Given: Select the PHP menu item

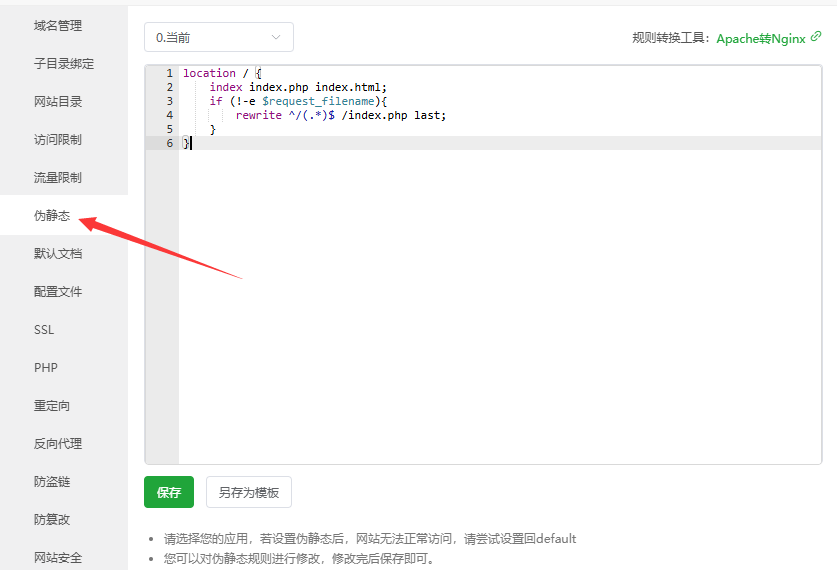Looking at the screenshot, I should click(x=46, y=368).
